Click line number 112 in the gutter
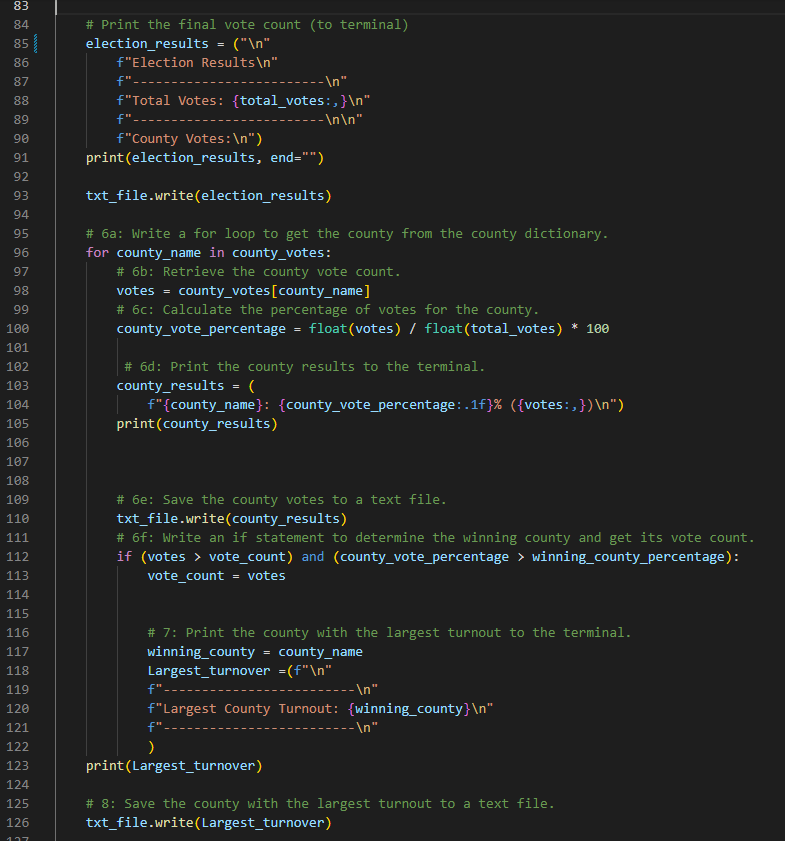 pyautogui.click(x=17, y=557)
